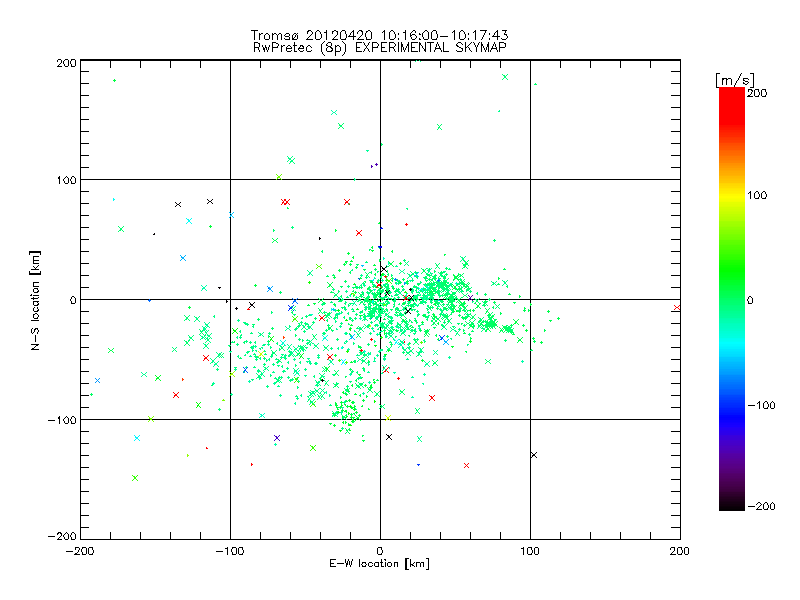Click the black X marker at east 100 km, south of the -100 km gridline
The image size is (800, 600).
534,455
